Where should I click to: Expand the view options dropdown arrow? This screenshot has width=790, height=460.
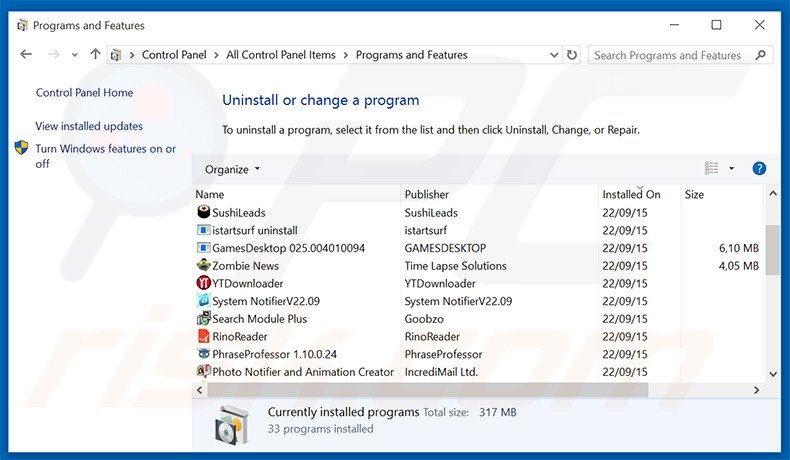(x=732, y=168)
